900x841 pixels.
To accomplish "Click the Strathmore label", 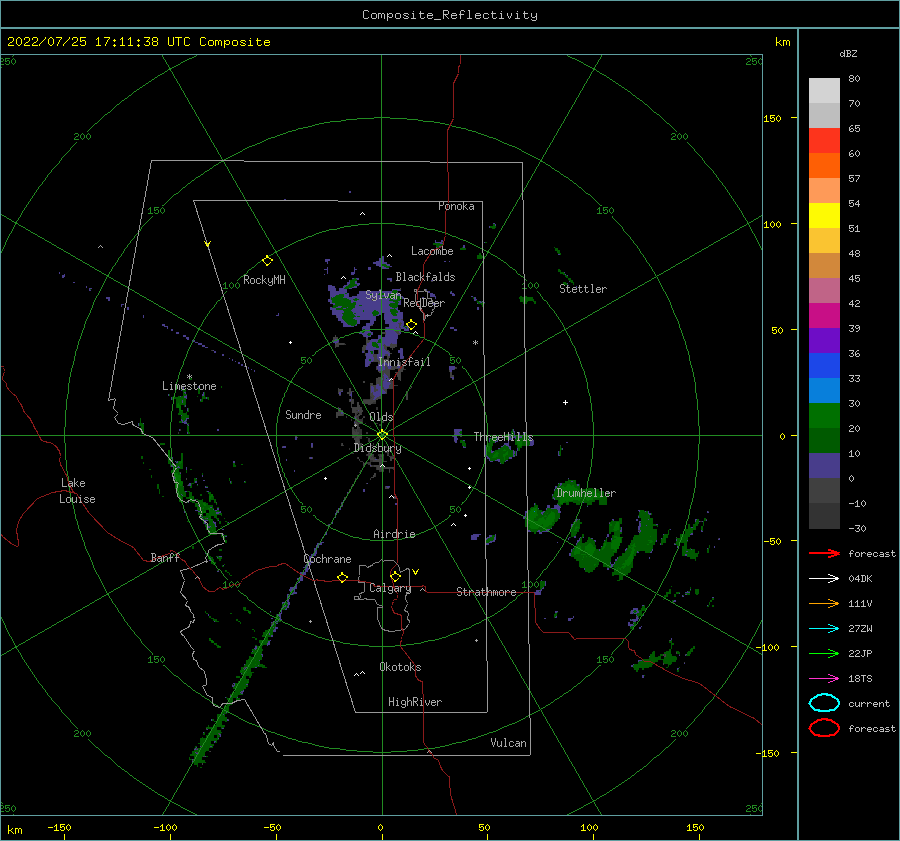I will (486, 592).
